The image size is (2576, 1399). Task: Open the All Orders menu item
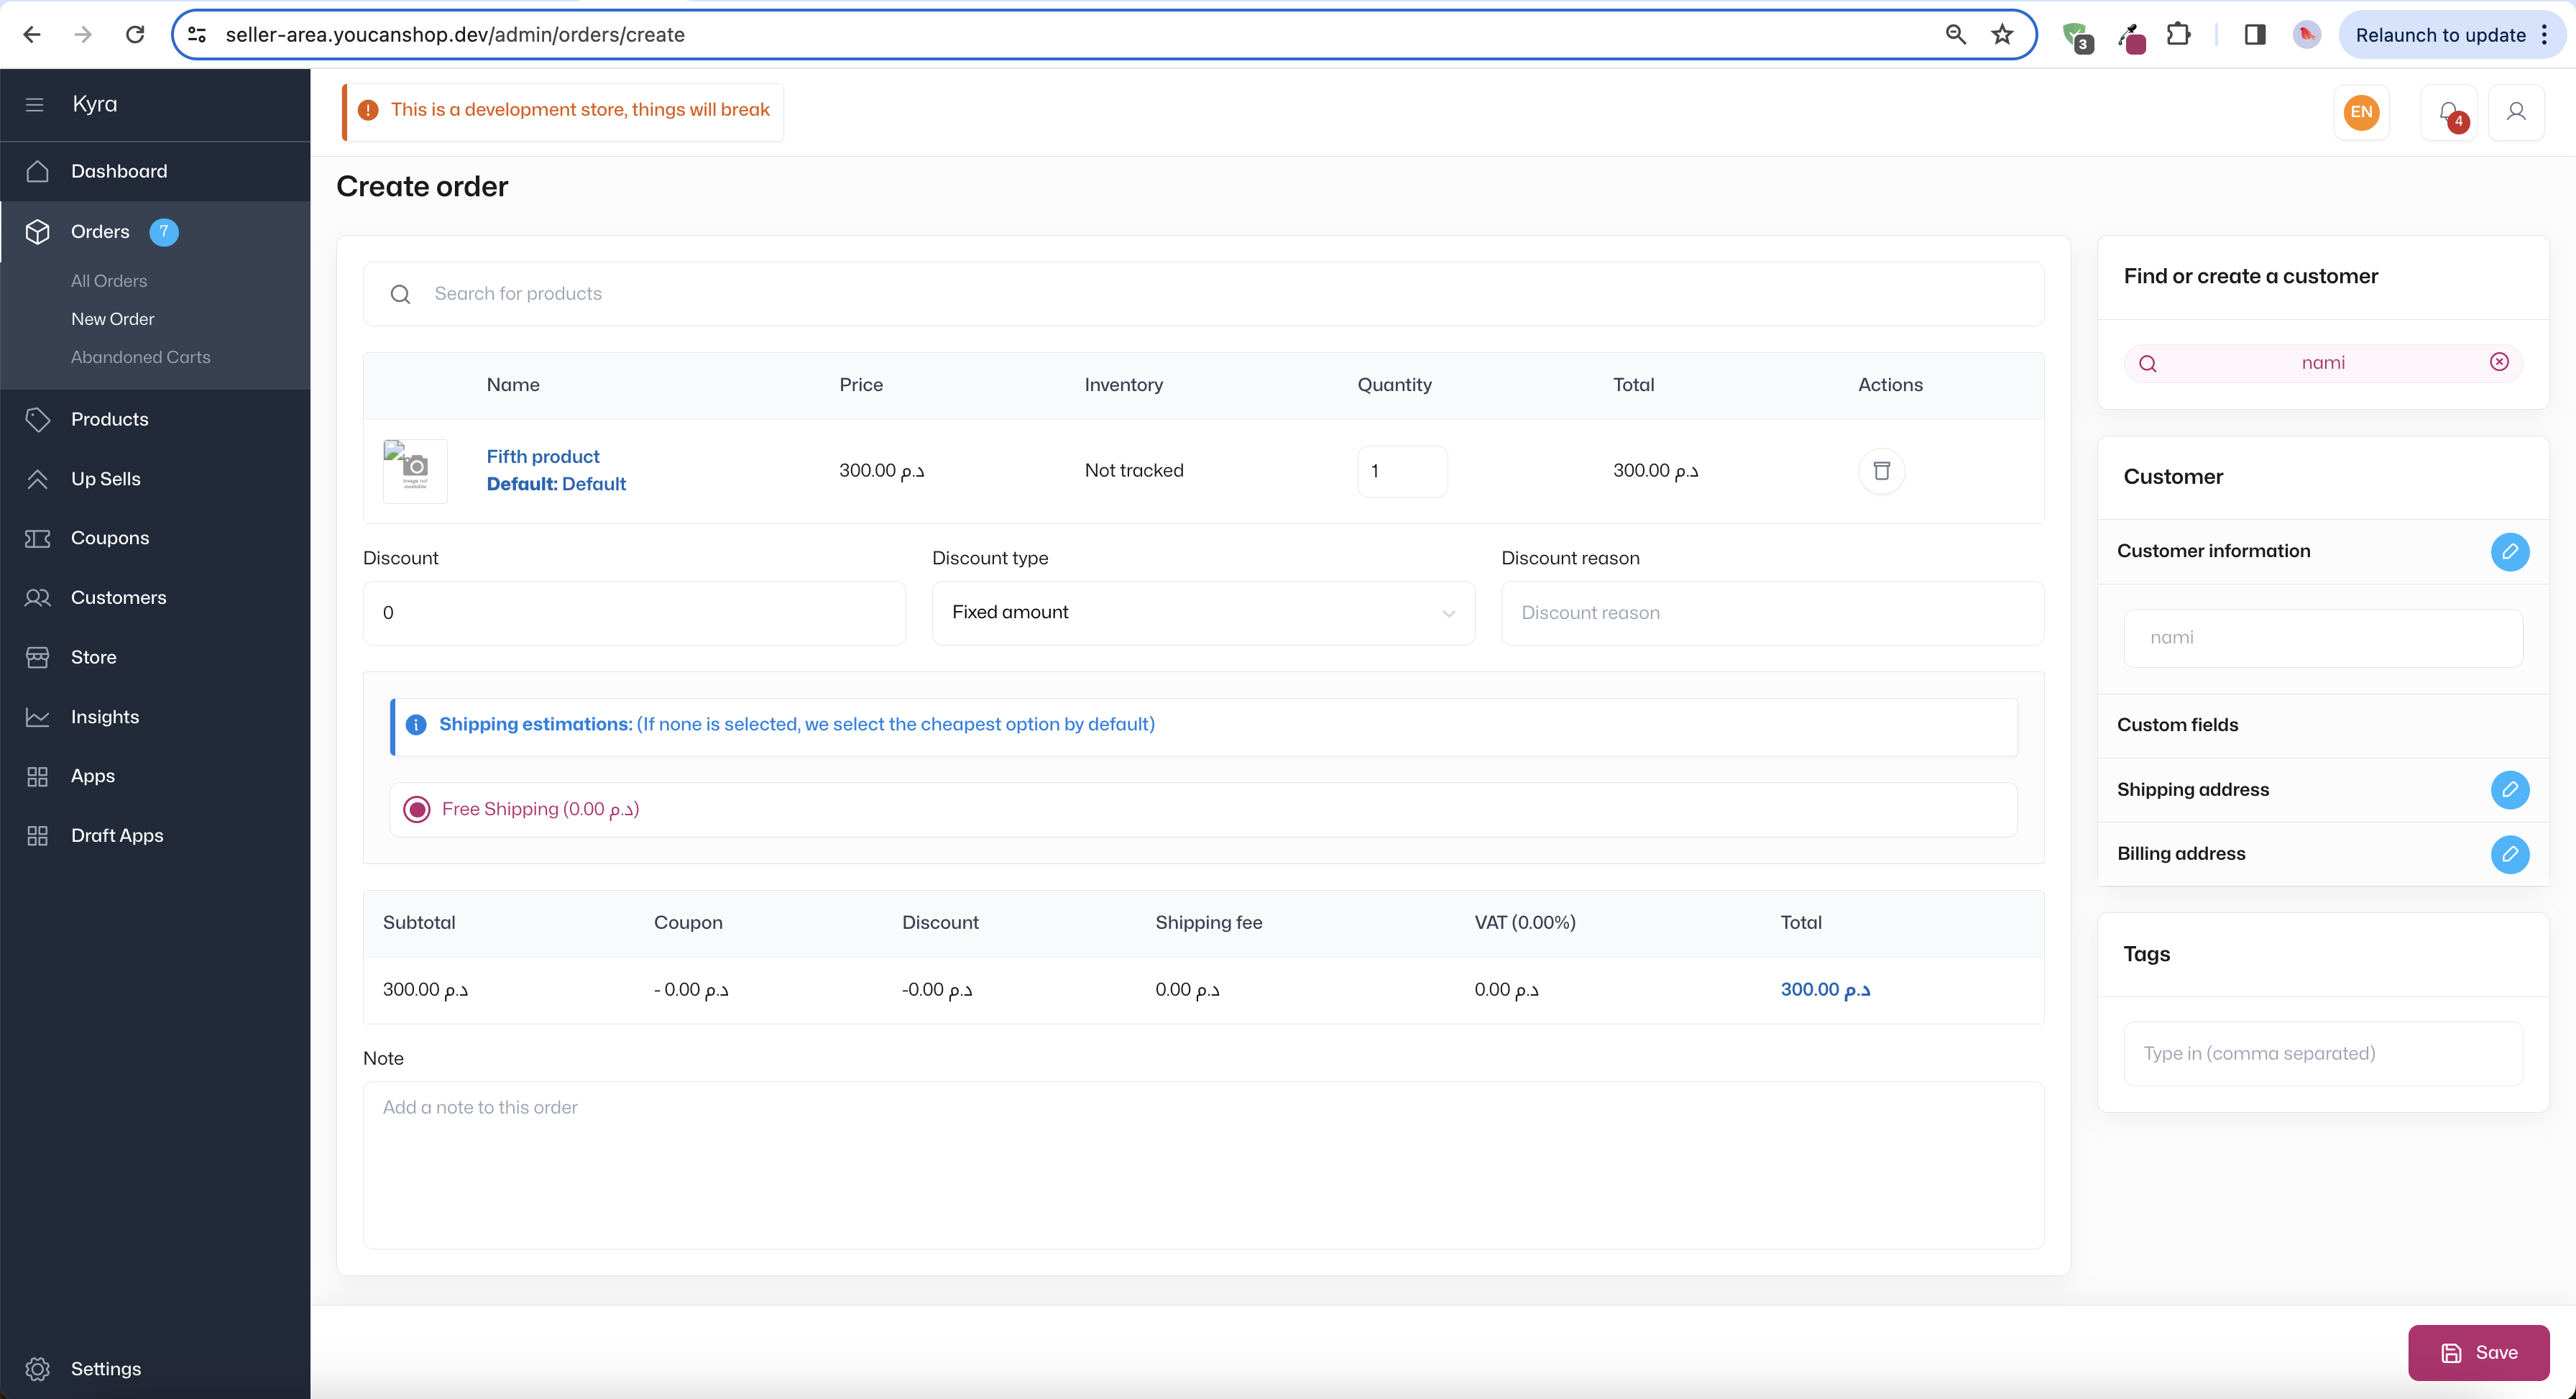tap(109, 281)
